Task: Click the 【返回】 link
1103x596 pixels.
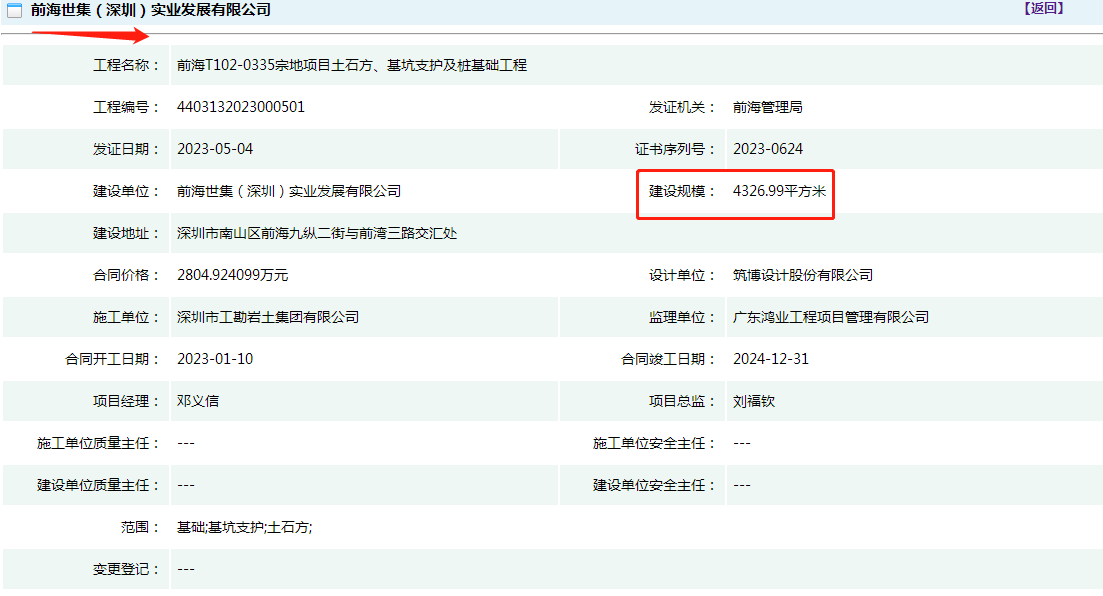Action: [1043, 9]
